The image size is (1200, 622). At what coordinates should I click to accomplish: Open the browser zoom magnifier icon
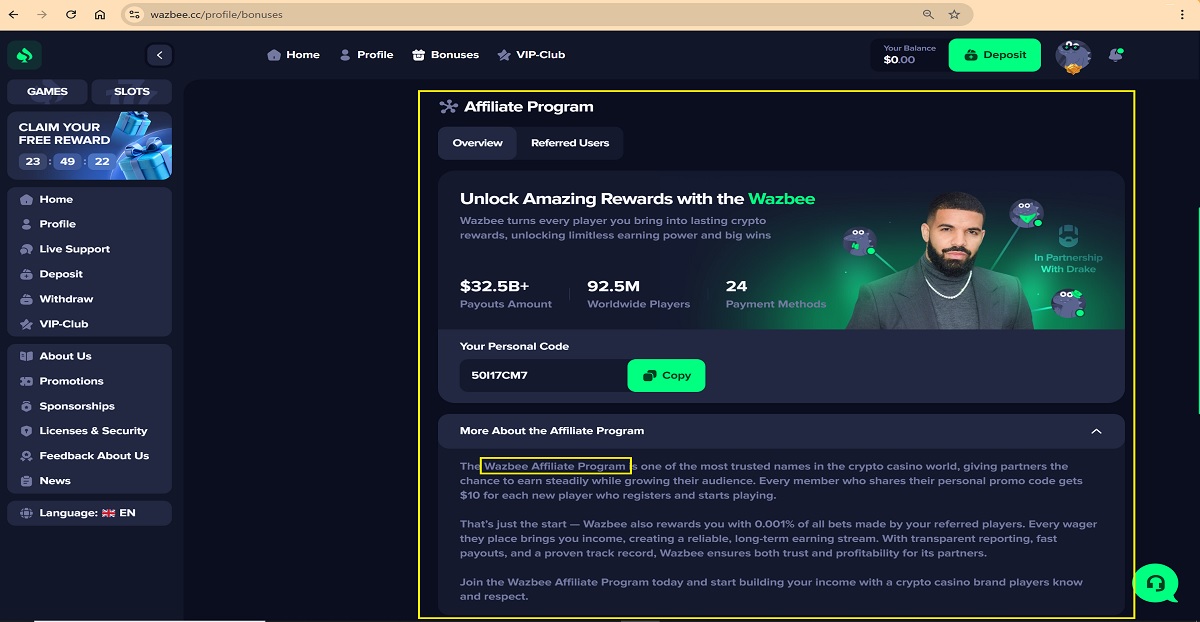928,15
